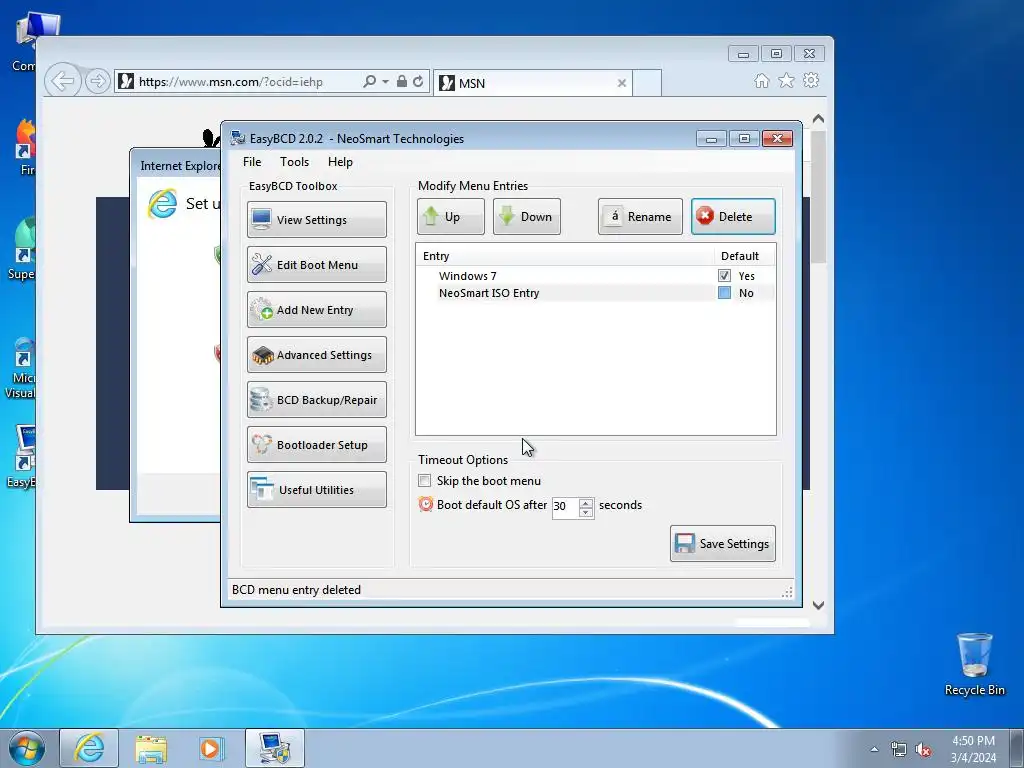Click the Home icon in Internet Explorer
Image resolution: width=1024 pixels, height=768 pixels.
pyautogui.click(x=761, y=81)
